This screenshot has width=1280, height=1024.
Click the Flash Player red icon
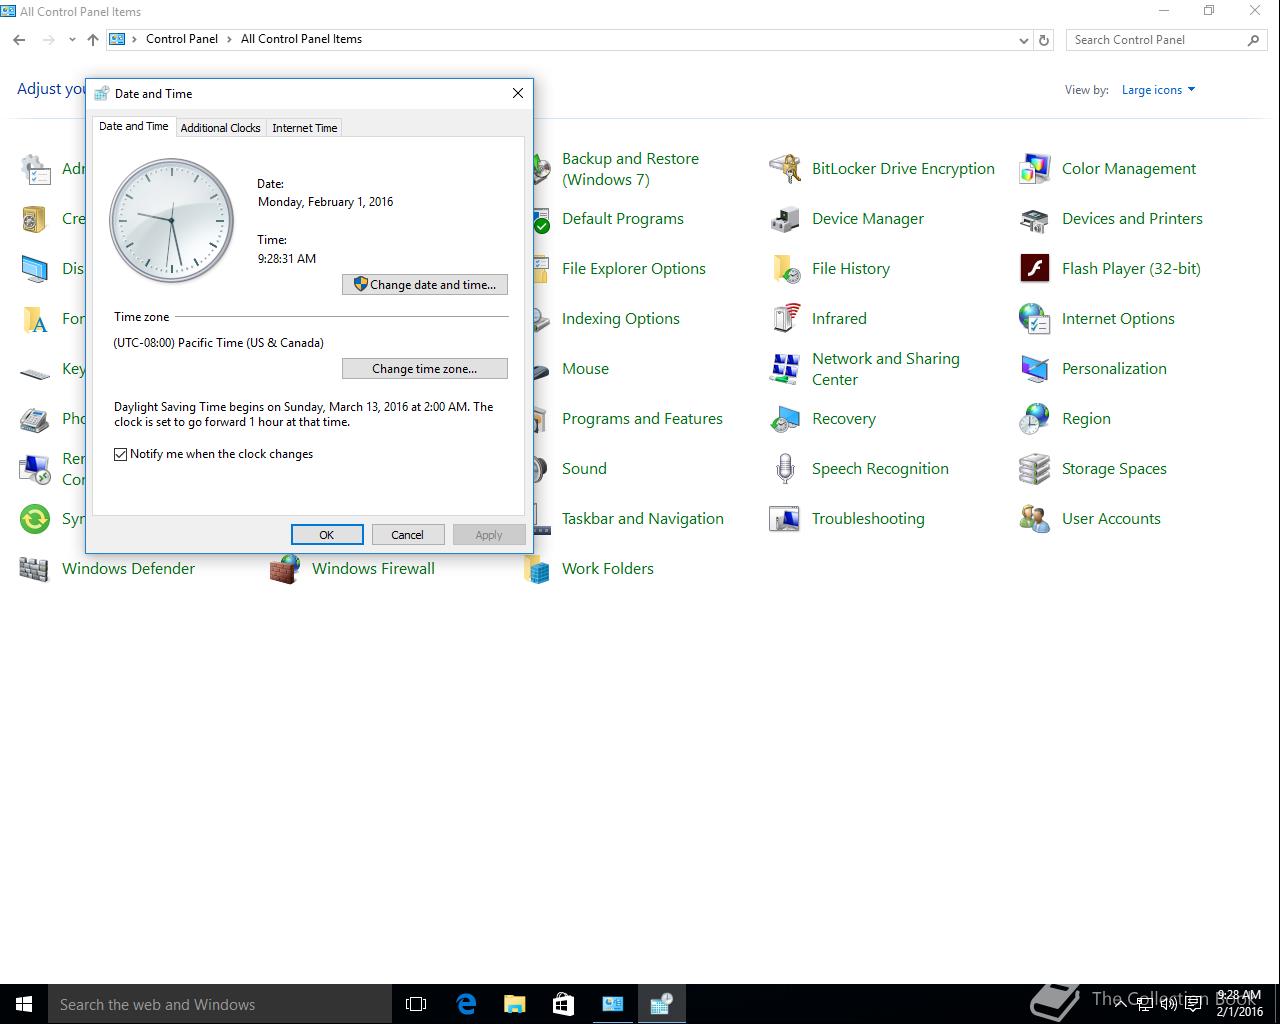pyautogui.click(x=1034, y=269)
